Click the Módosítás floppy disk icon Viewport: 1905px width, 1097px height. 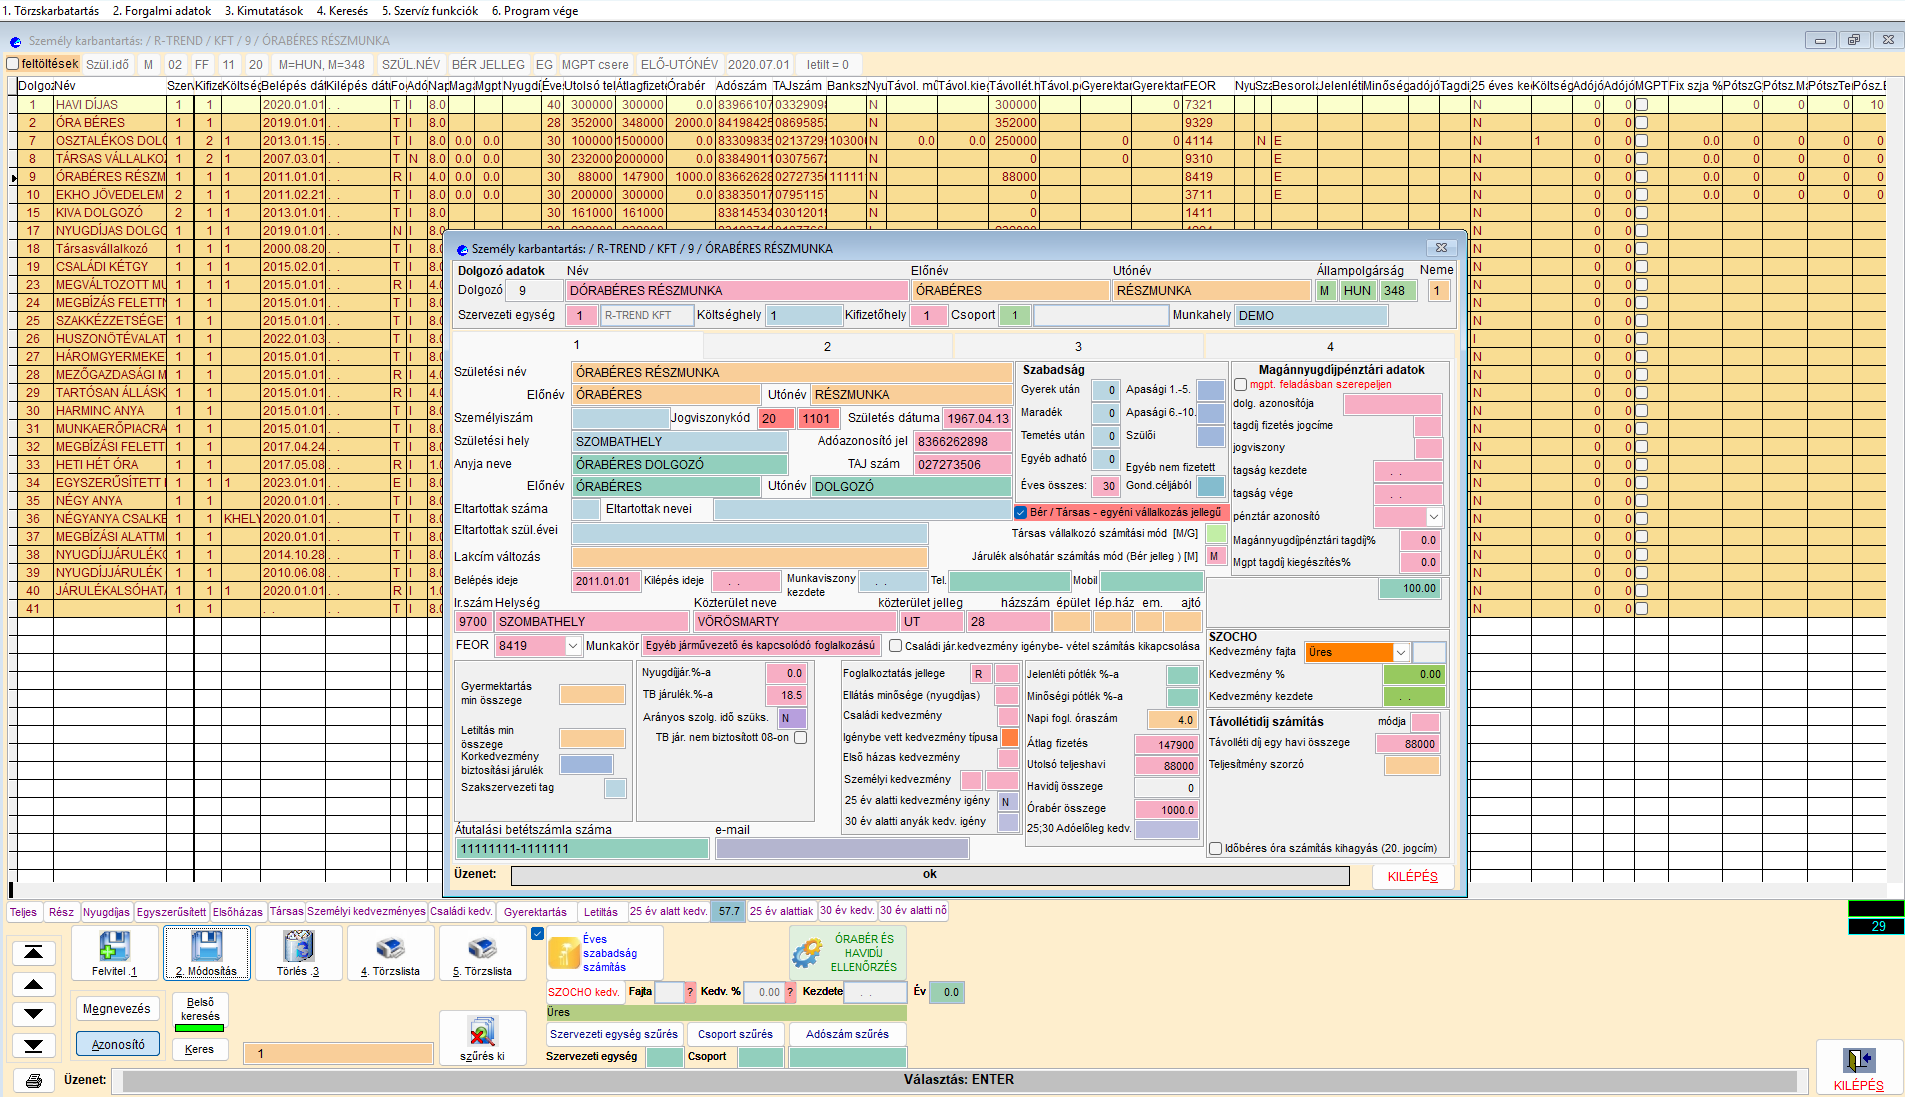click(x=207, y=946)
